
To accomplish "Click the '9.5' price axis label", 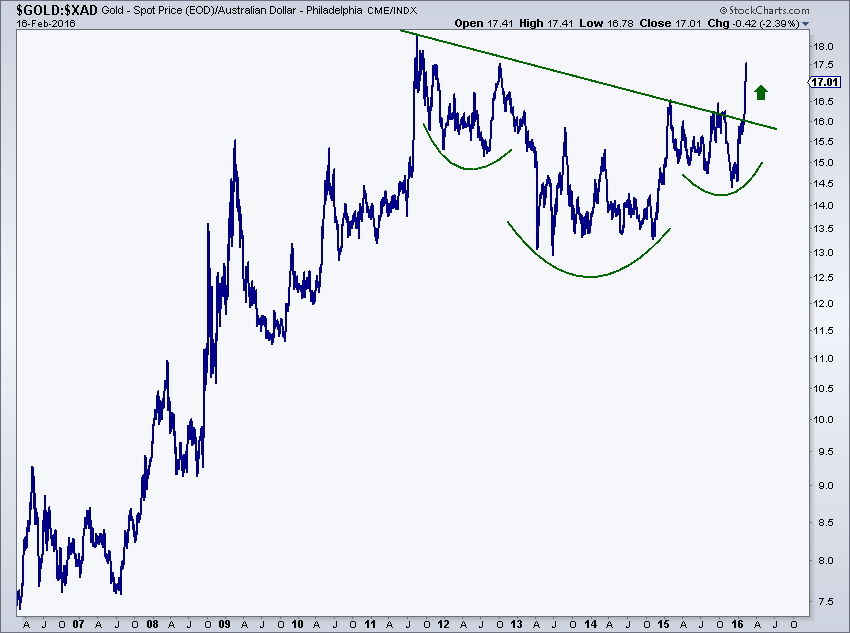I will click(826, 451).
